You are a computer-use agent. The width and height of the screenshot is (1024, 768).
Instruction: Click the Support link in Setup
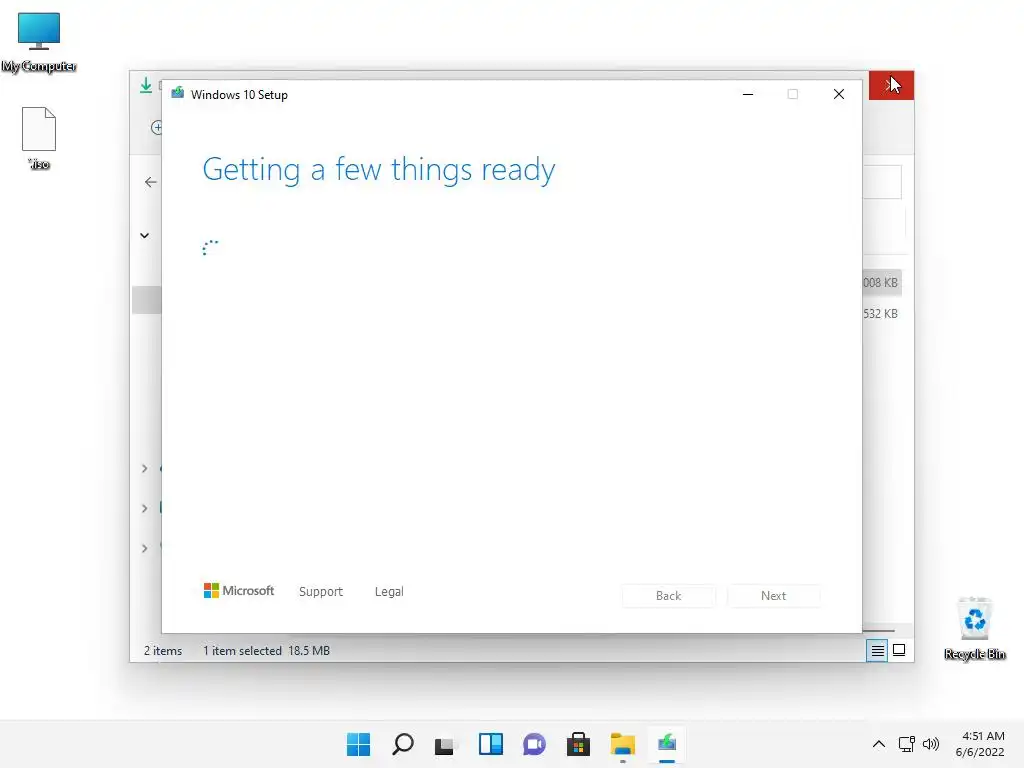click(321, 592)
